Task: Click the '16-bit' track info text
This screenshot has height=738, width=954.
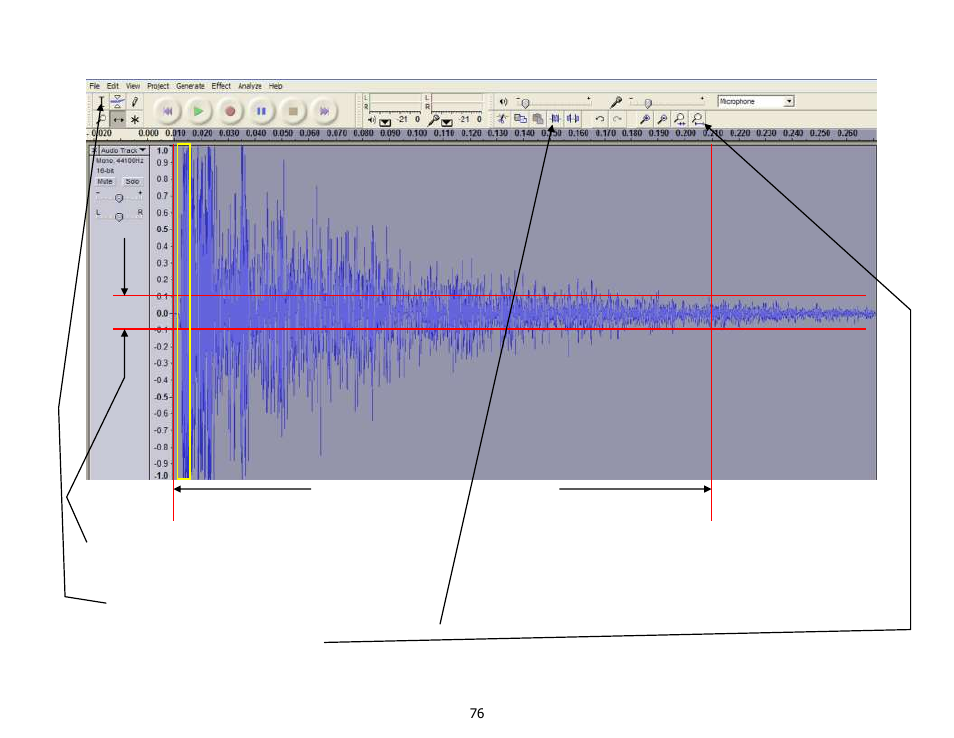Action: coord(105,171)
